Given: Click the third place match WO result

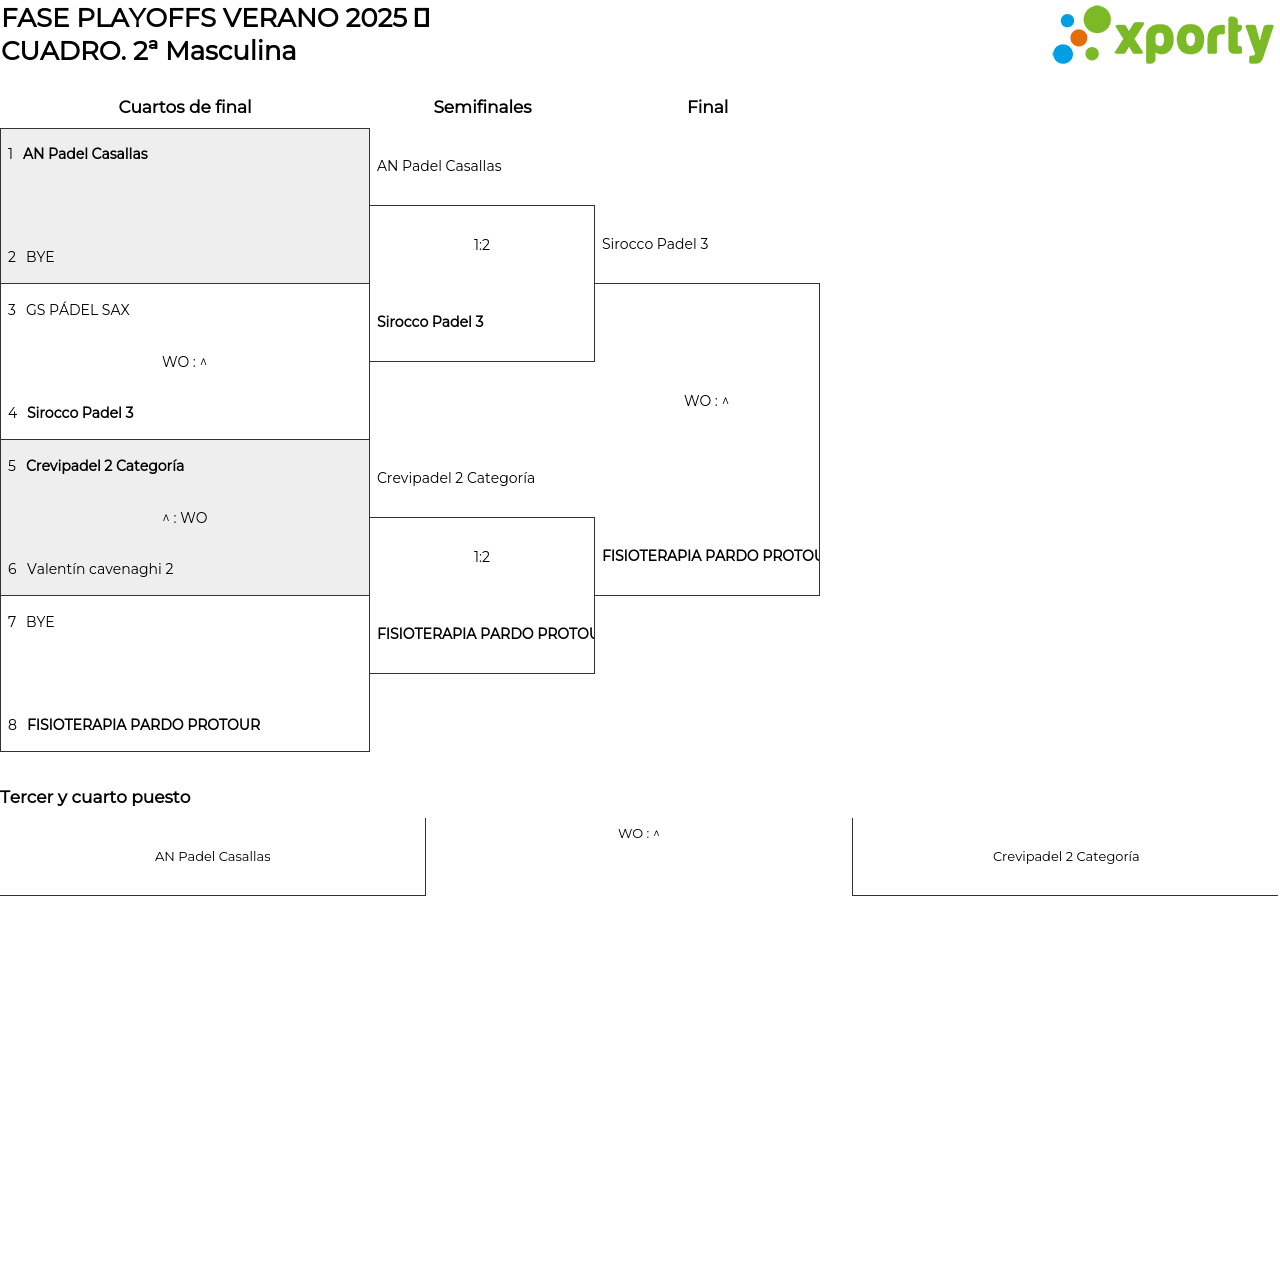Looking at the screenshot, I should tap(639, 834).
